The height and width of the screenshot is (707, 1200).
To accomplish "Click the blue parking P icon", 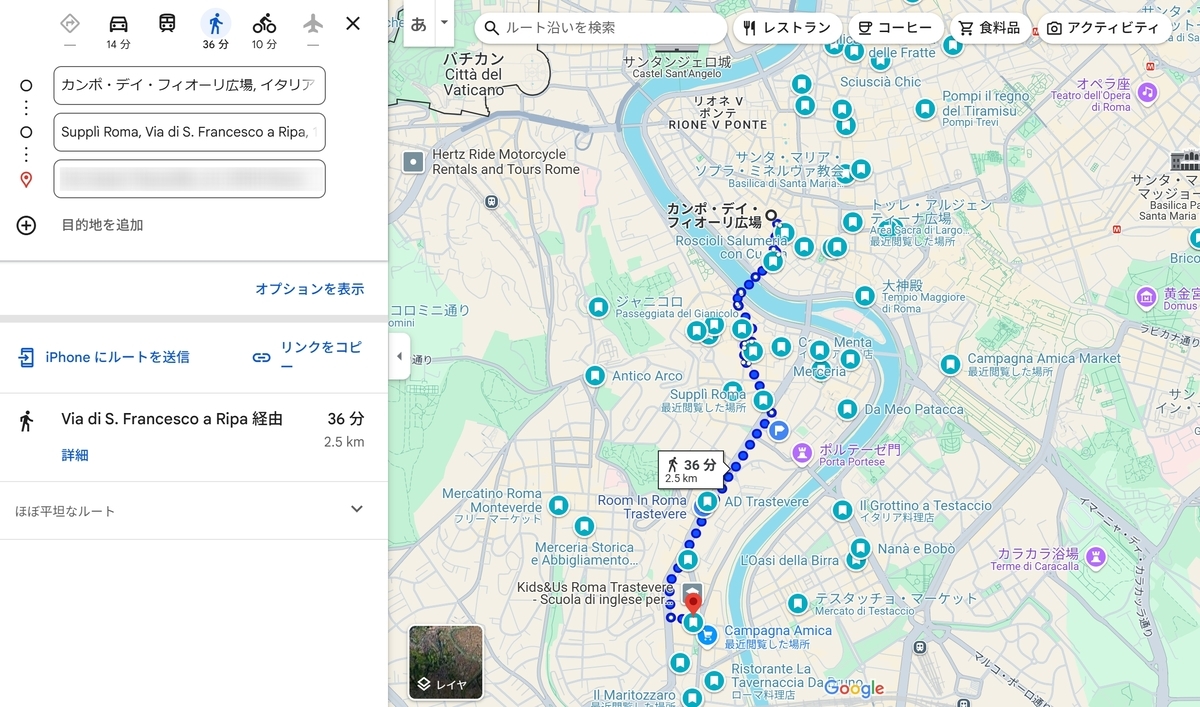I will (x=779, y=430).
